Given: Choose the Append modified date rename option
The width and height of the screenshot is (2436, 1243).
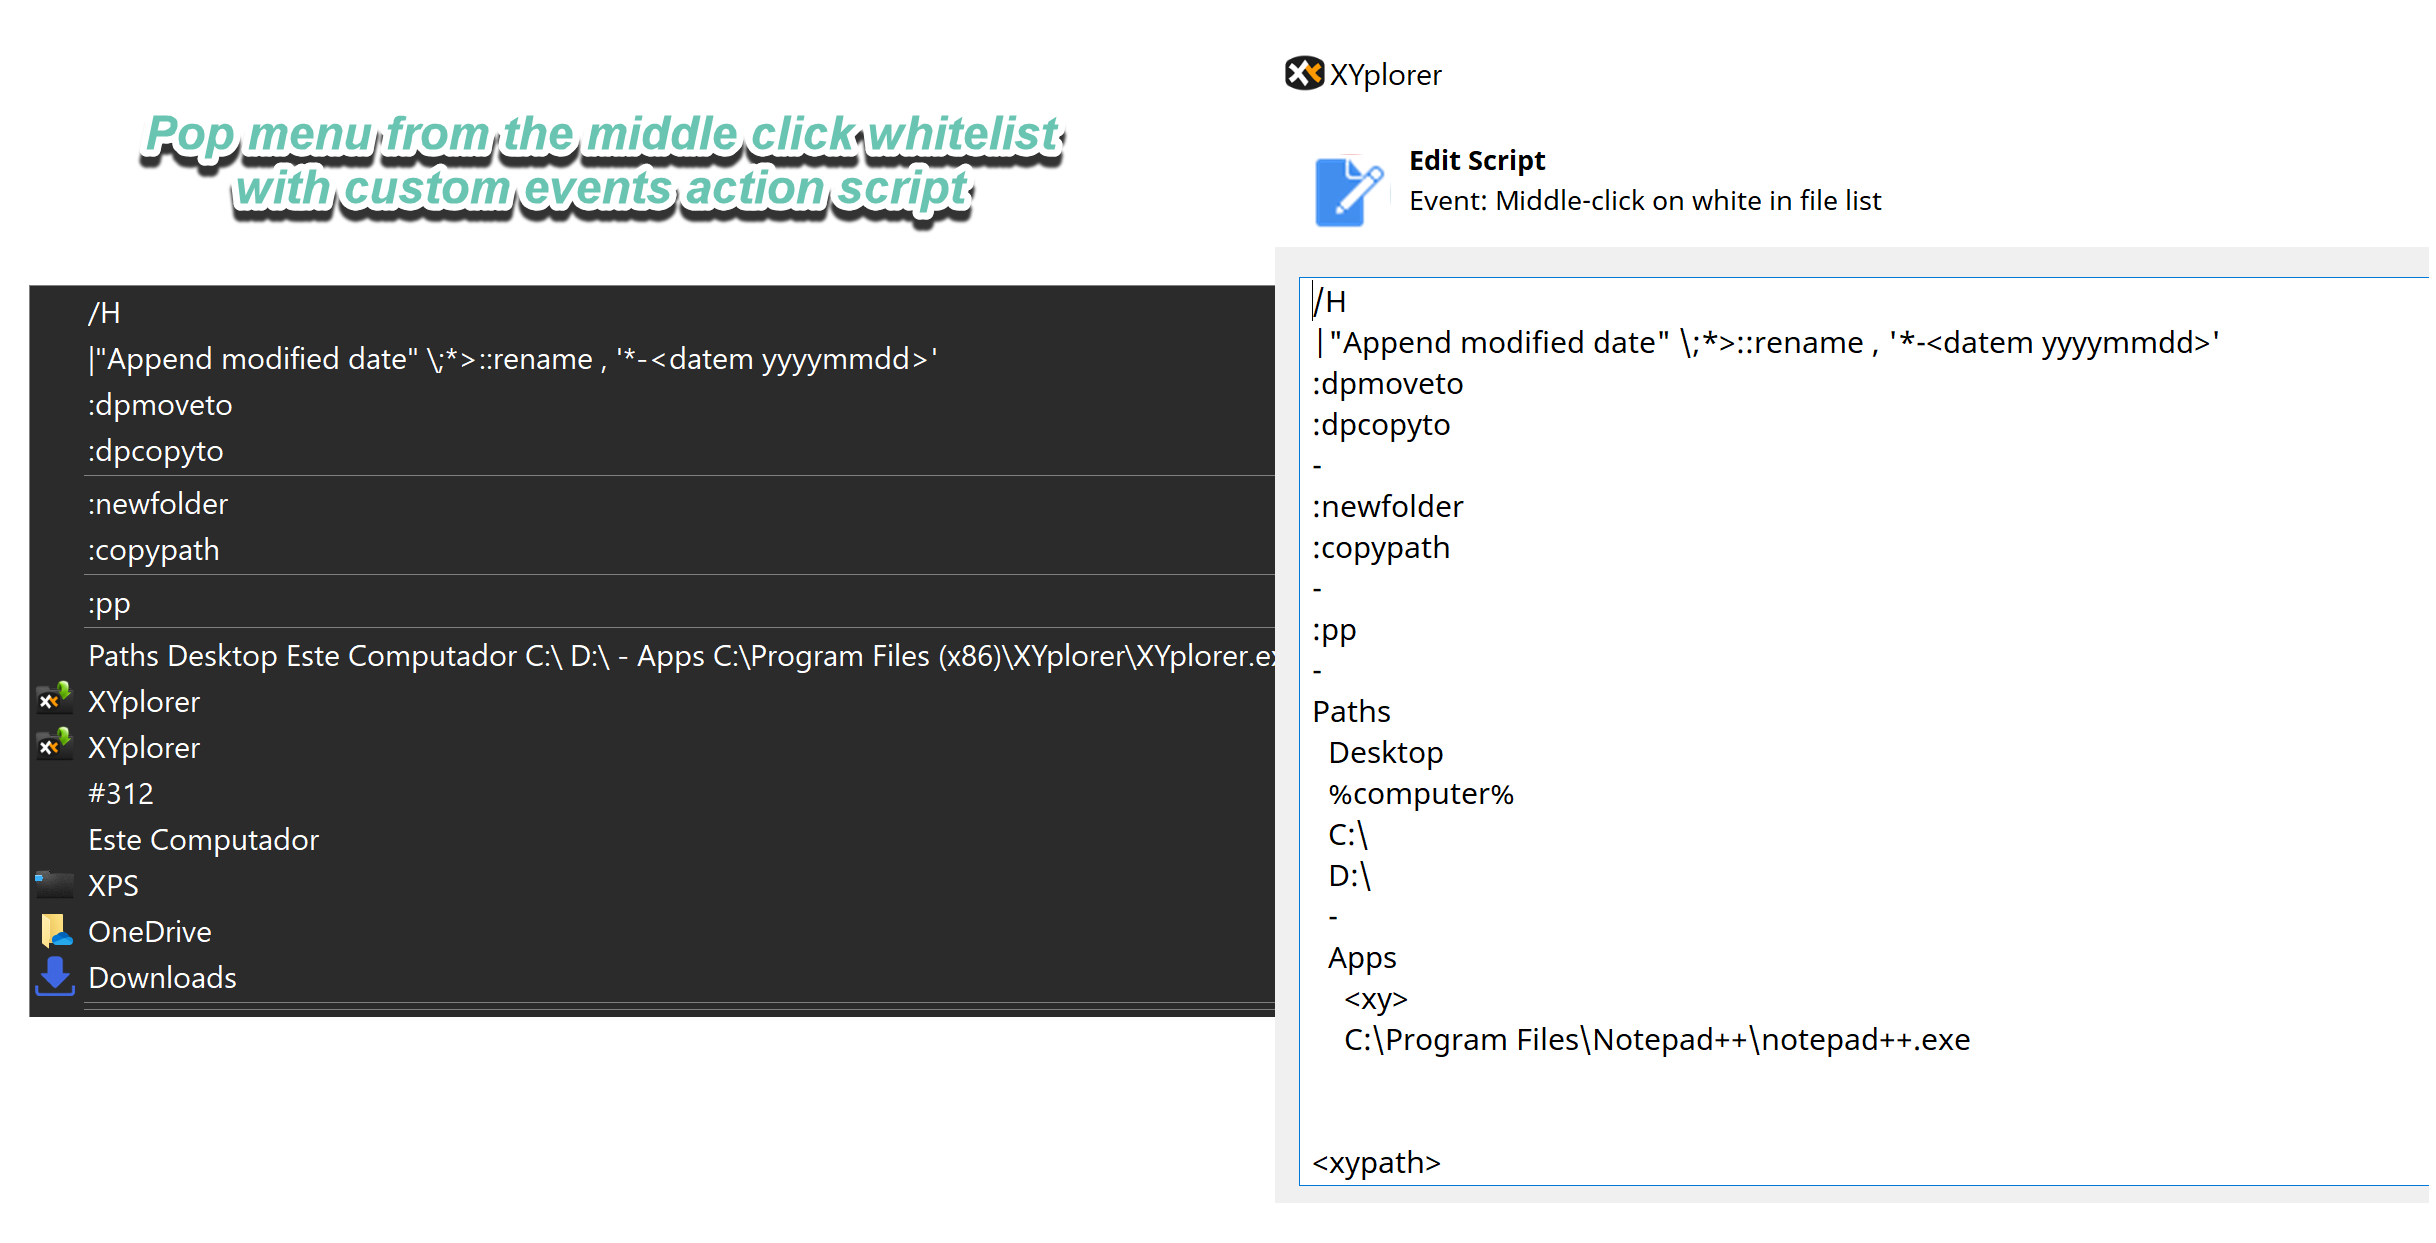Looking at the screenshot, I should tap(512, 358).
